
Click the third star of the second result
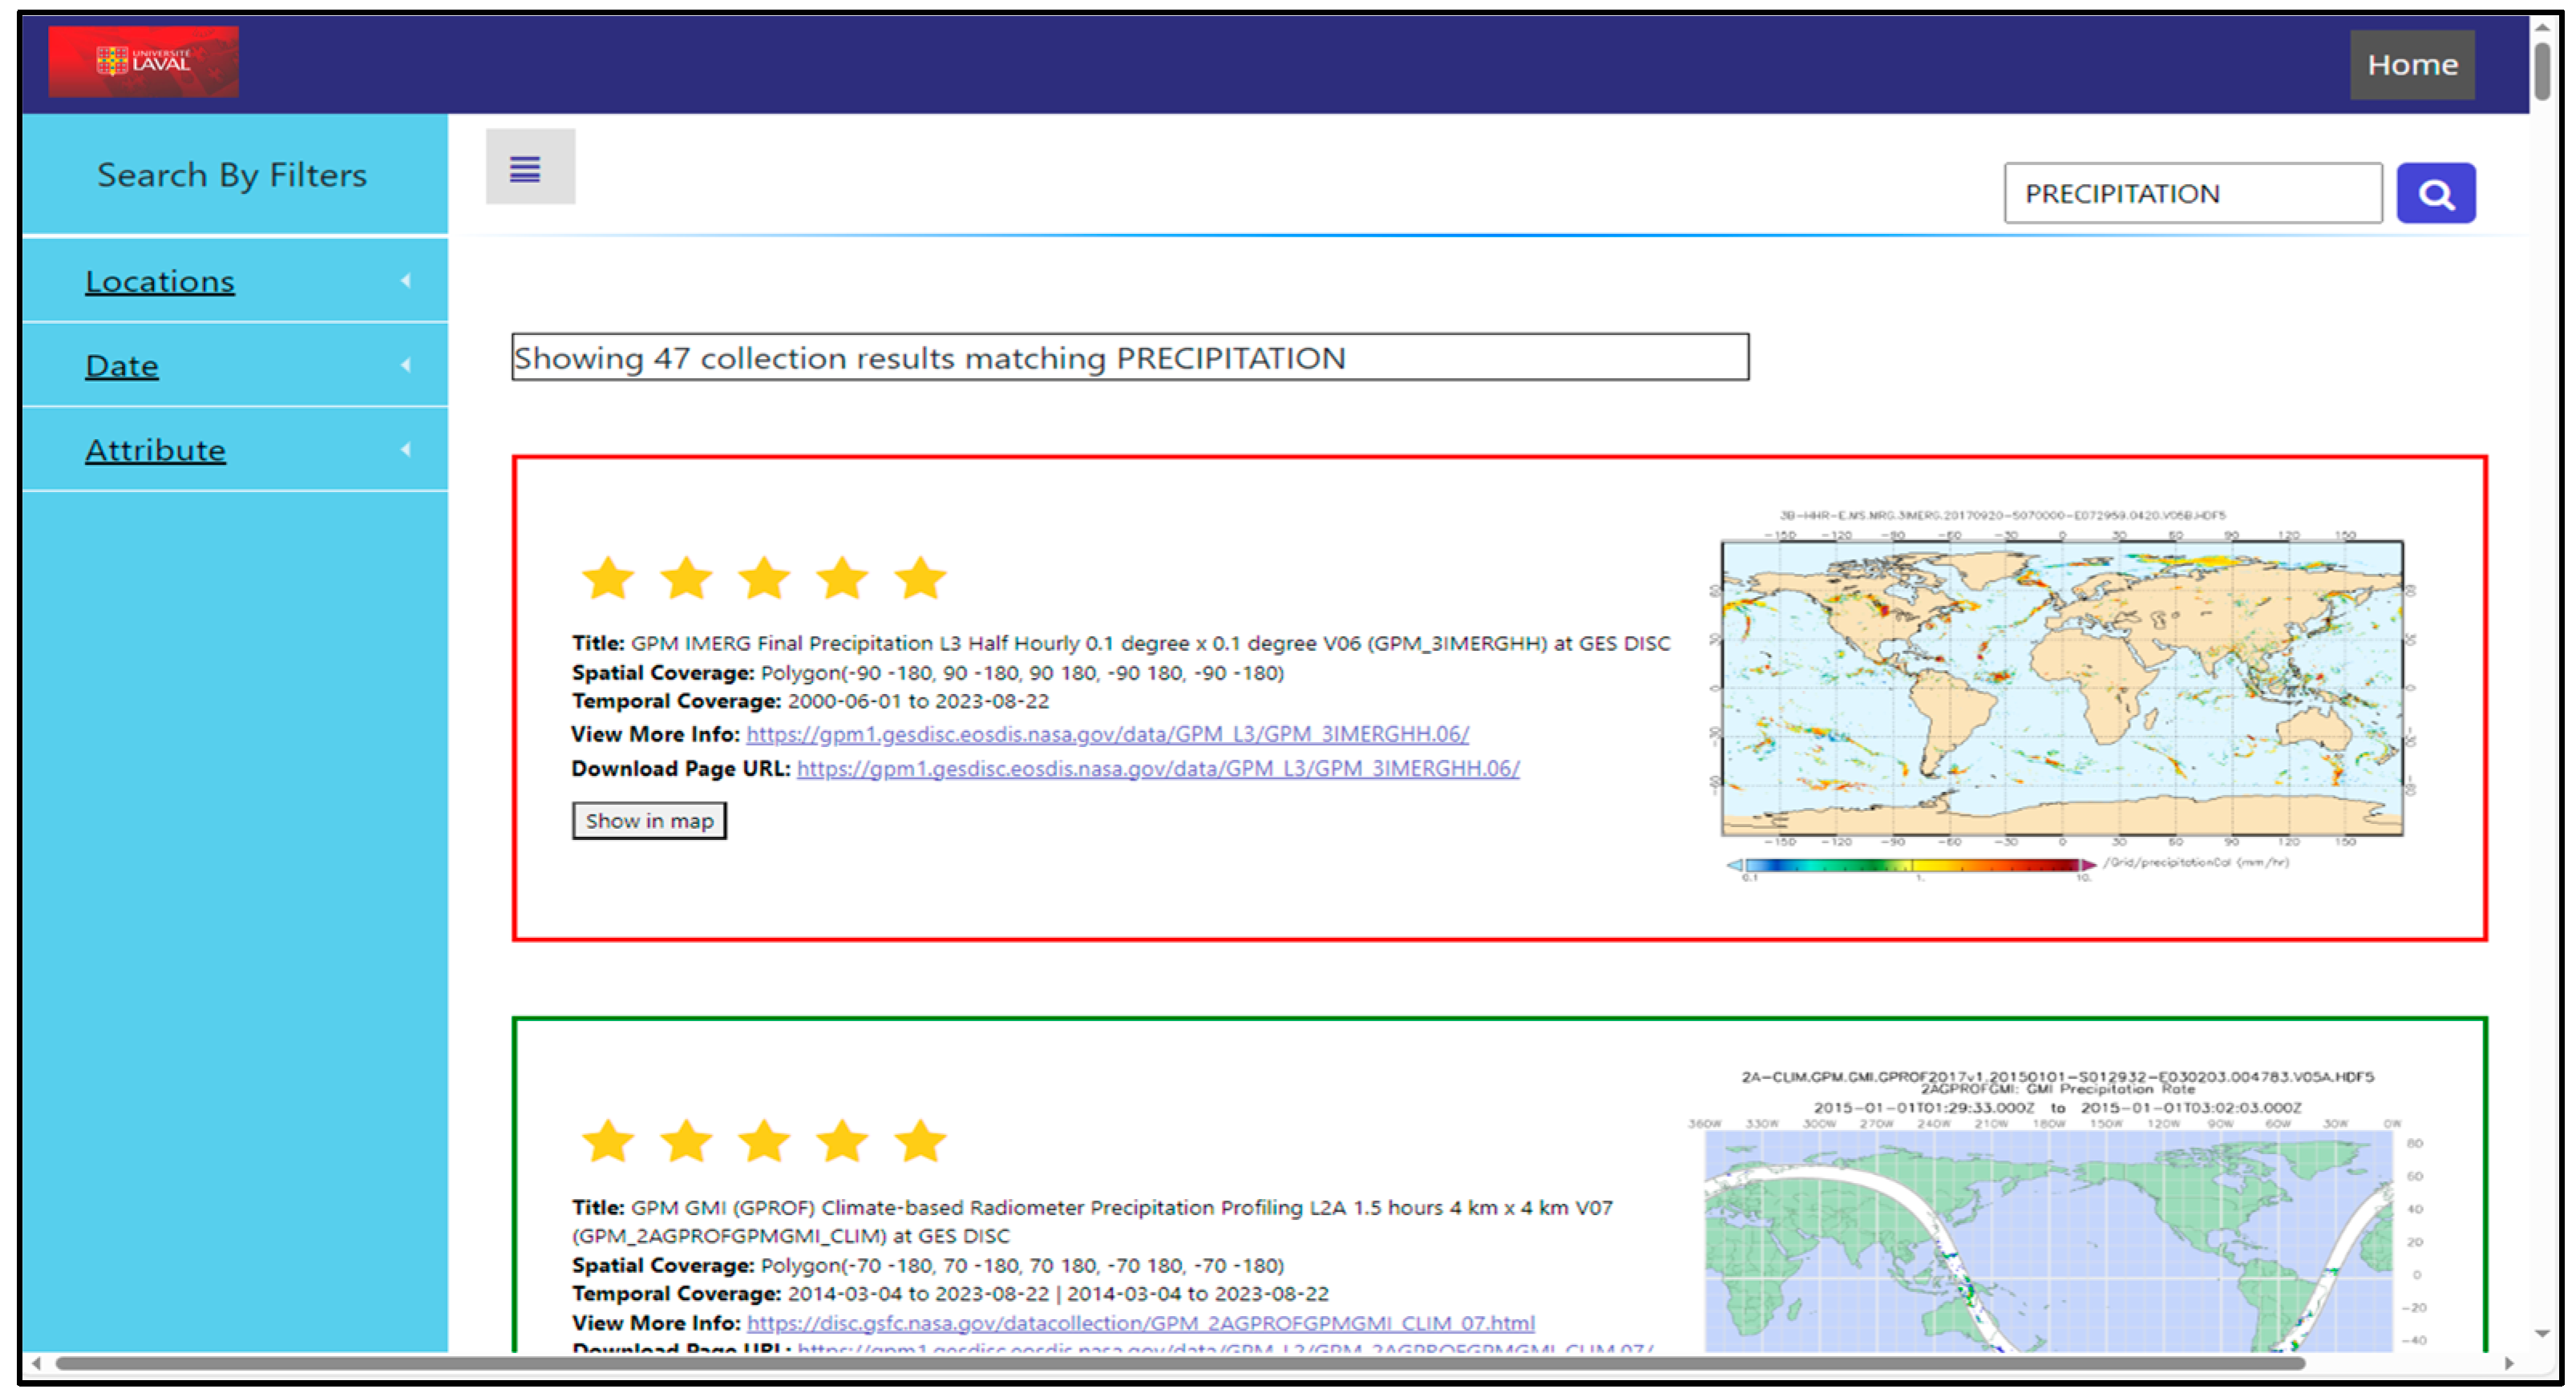764,1141
